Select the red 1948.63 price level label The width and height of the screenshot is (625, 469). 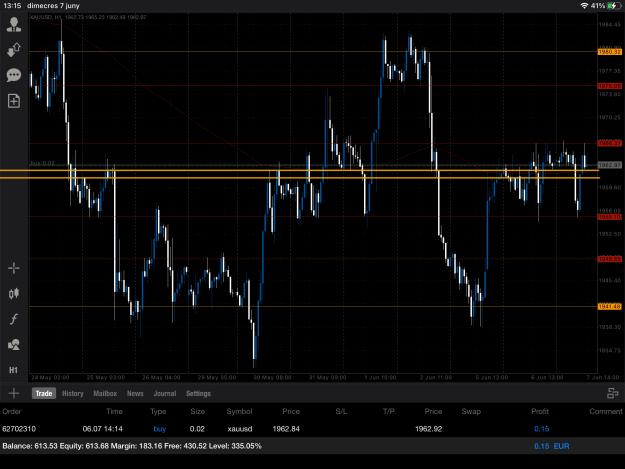click(x=609, y=259)
